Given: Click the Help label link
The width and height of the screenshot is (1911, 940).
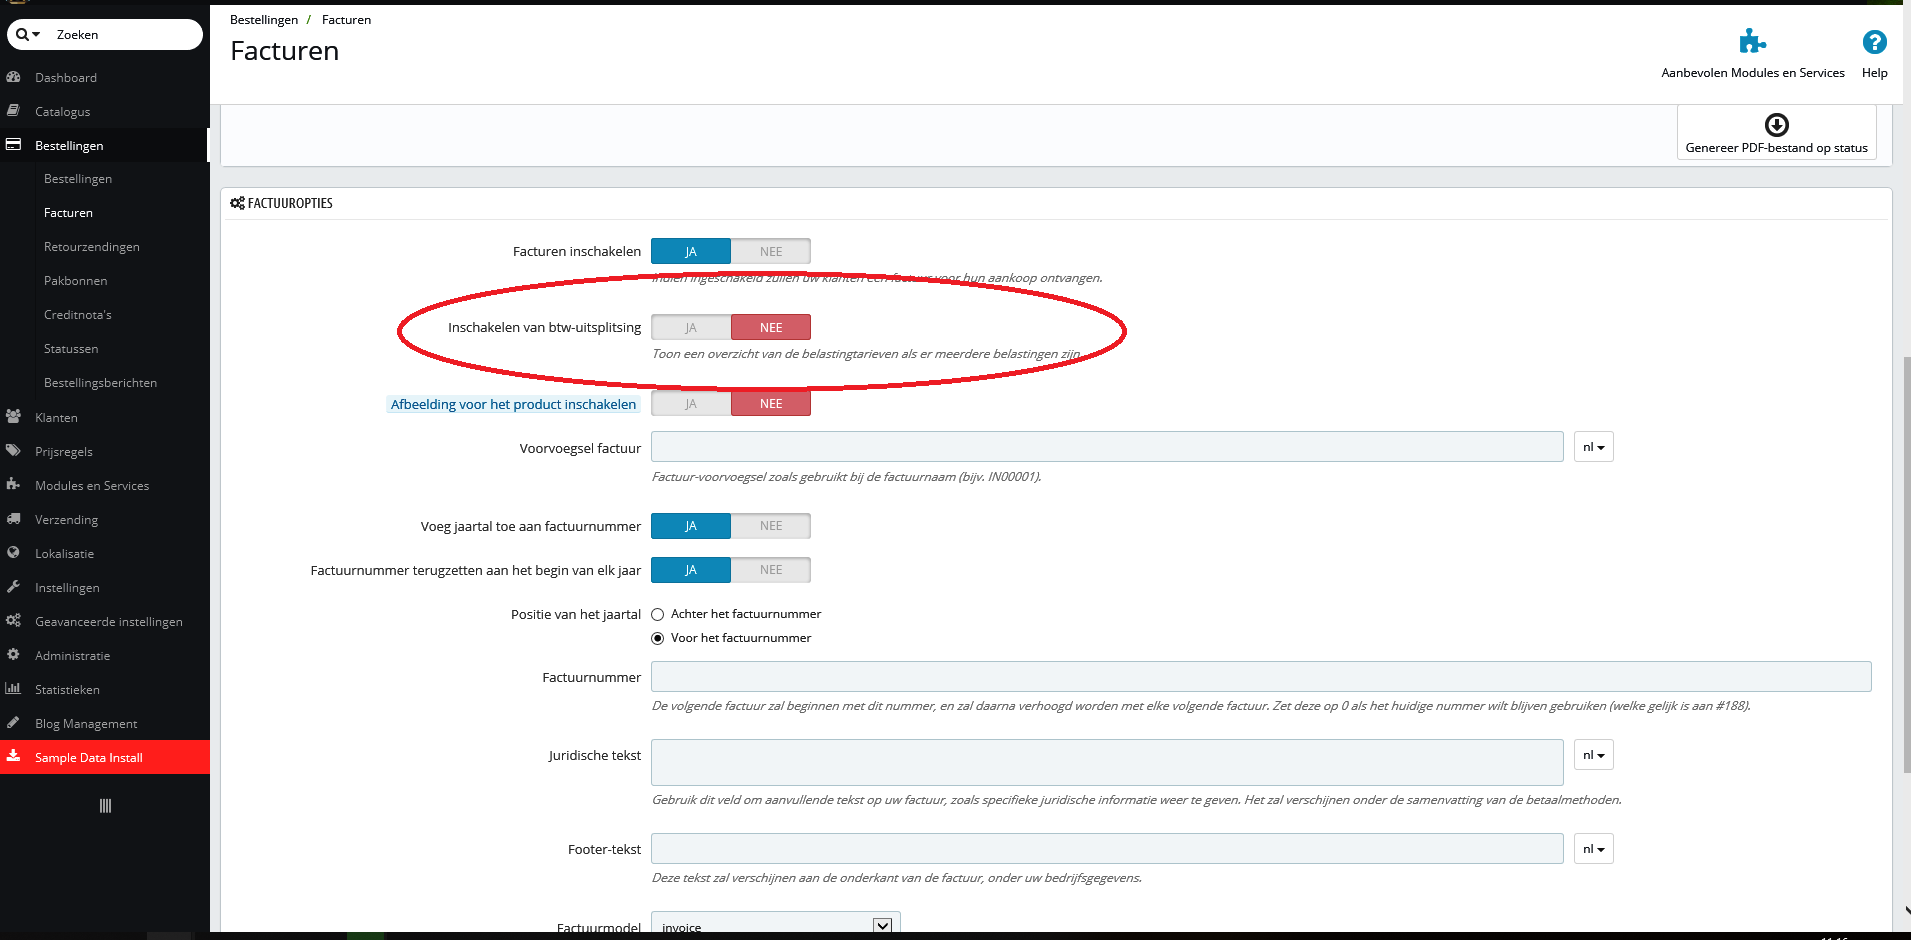Looking at the screenshot, I should [x=1875, y=73].
